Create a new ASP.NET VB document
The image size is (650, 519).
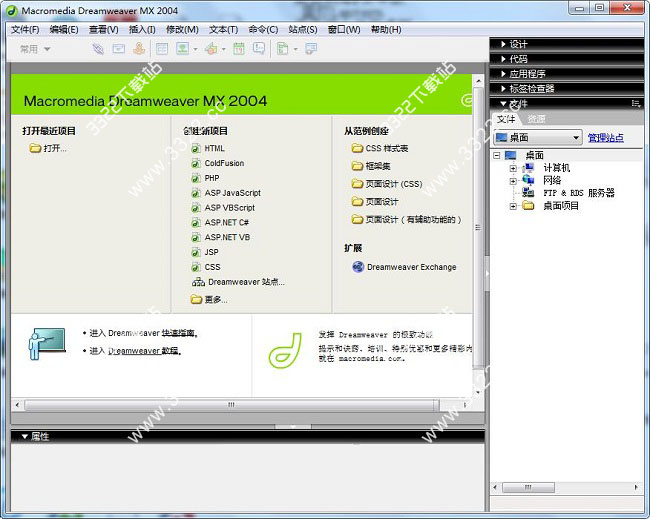coord(221,238)
